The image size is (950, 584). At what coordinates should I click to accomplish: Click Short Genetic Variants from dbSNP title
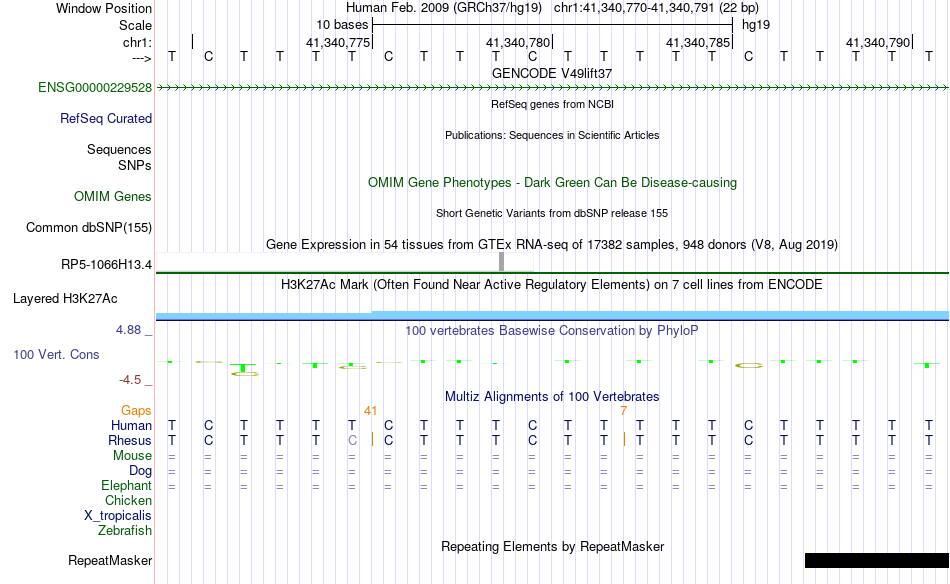click(552, 213)
